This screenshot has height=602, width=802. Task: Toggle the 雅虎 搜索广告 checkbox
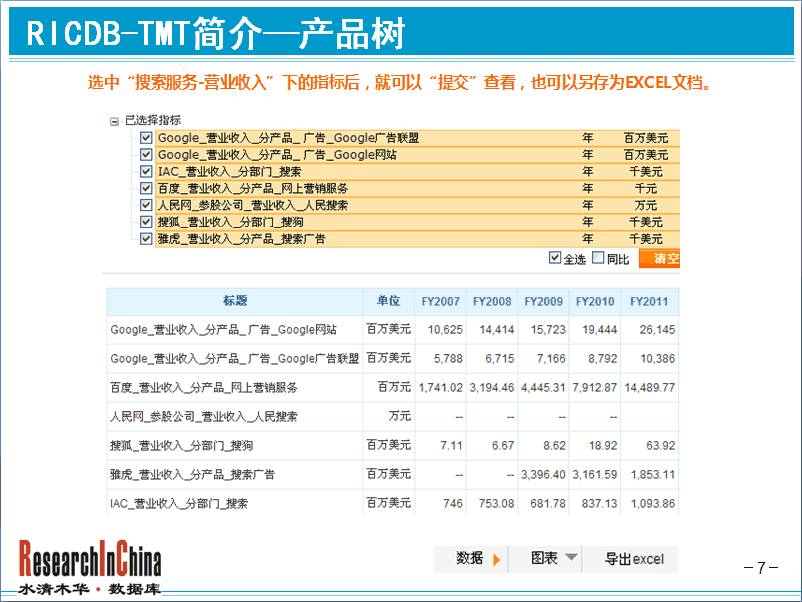click(x=147, y=239)
